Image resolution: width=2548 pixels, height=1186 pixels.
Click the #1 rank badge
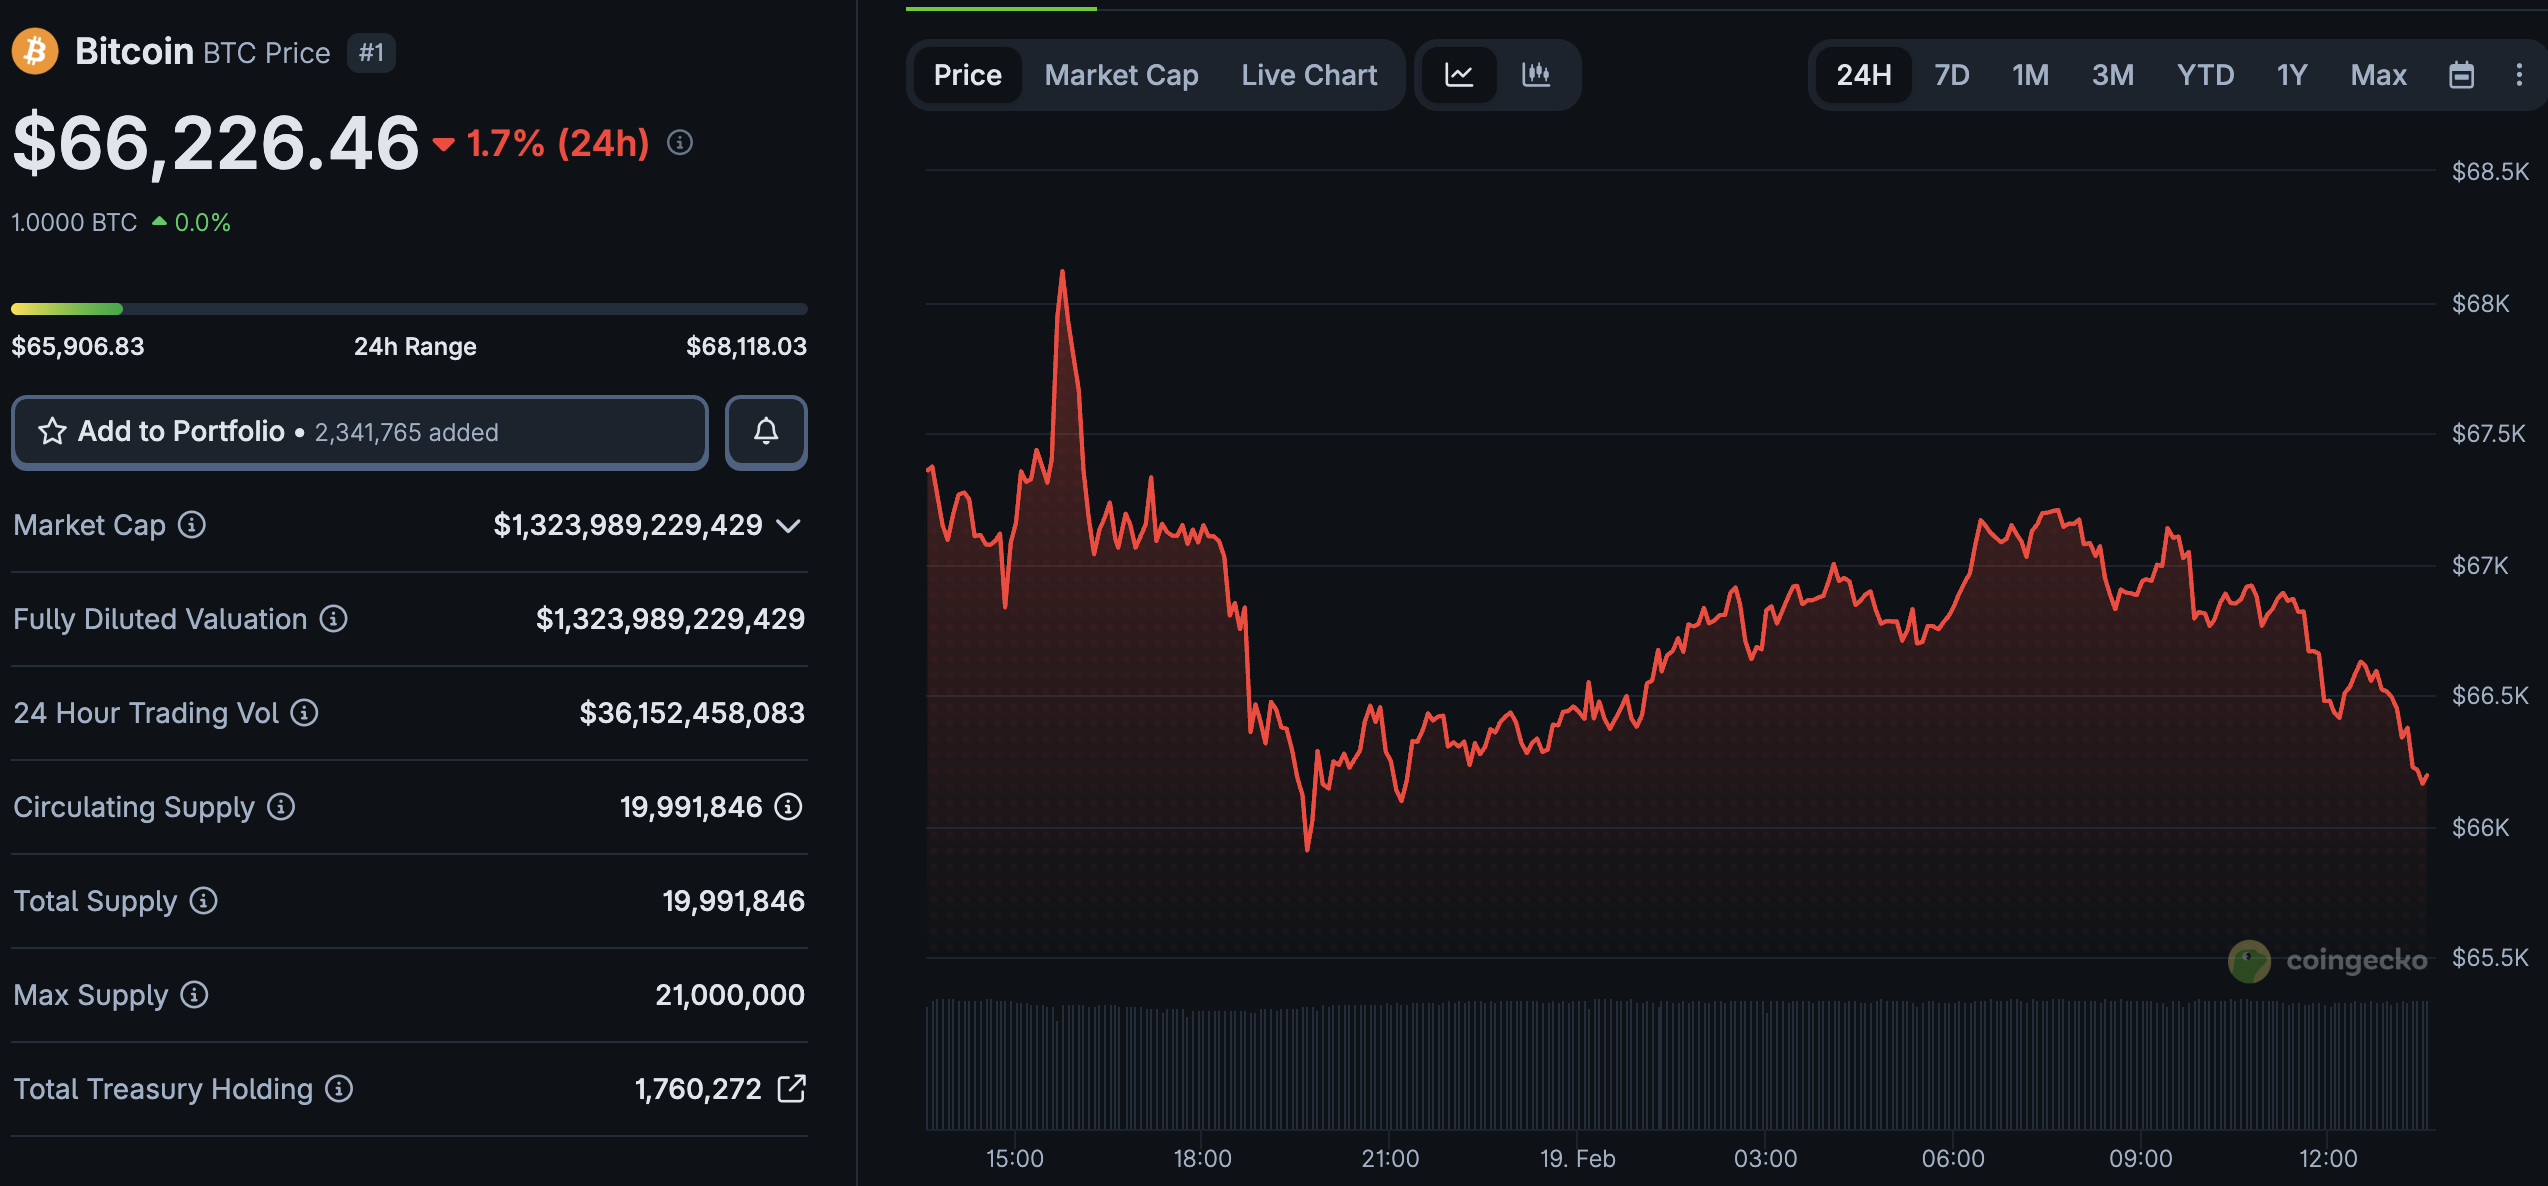371,52
